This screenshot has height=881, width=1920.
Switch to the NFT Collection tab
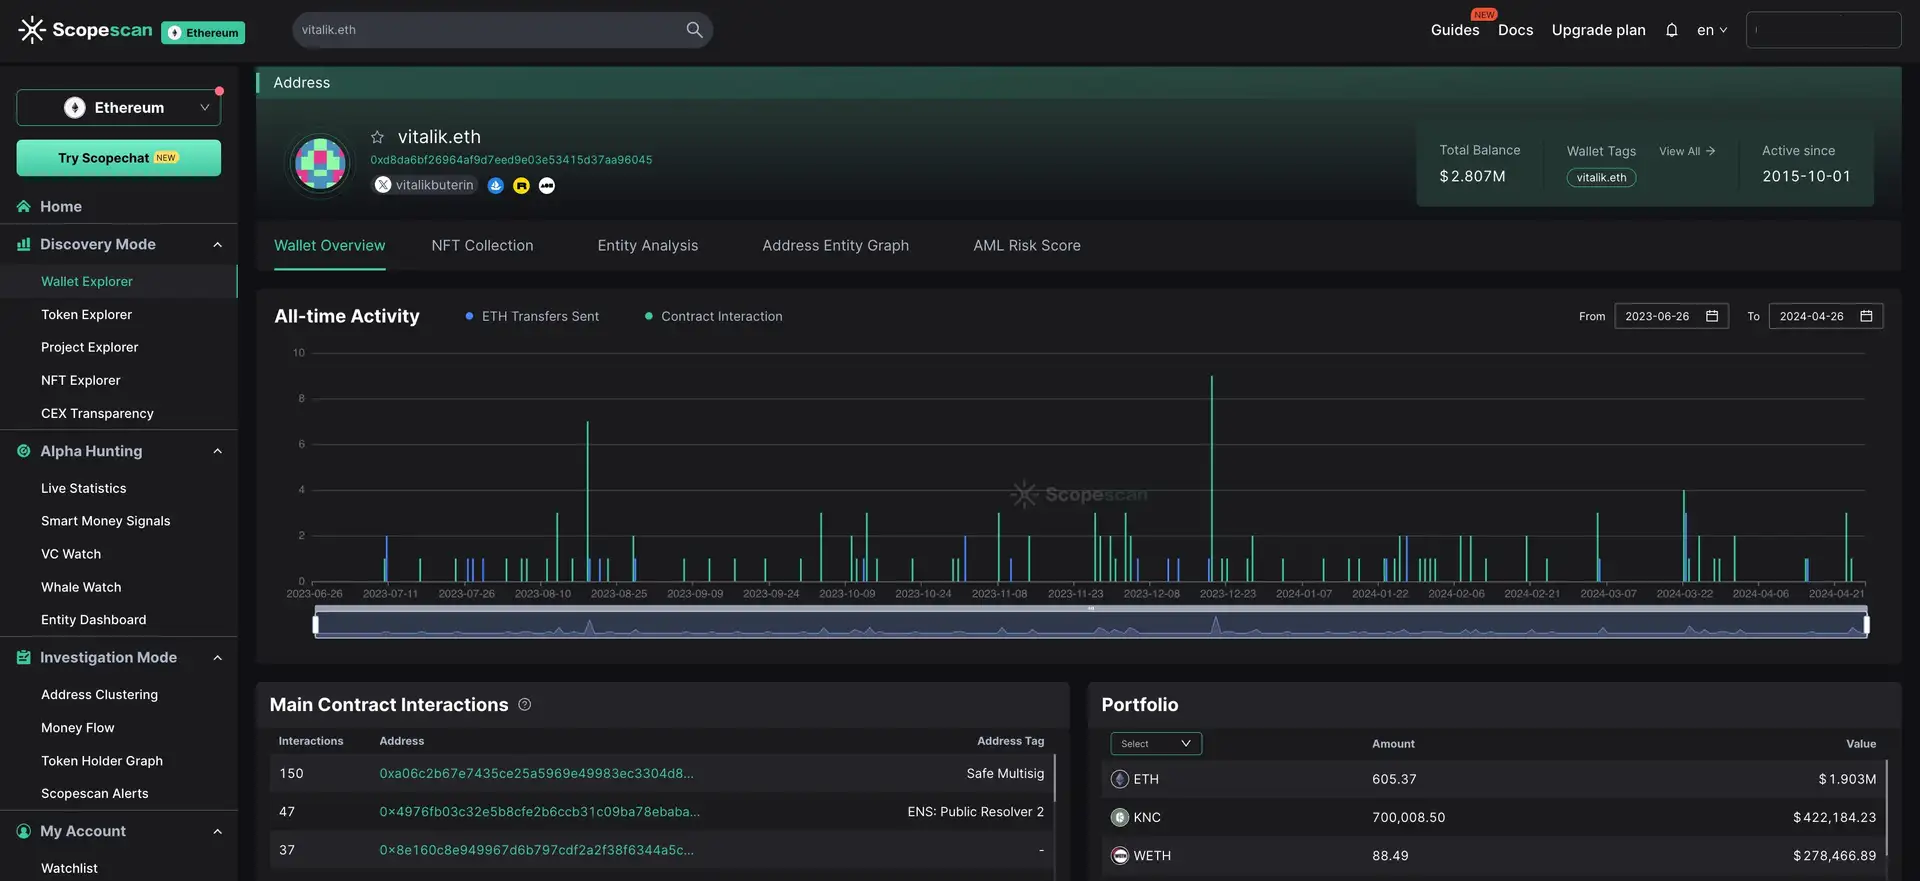click(482, 246)
